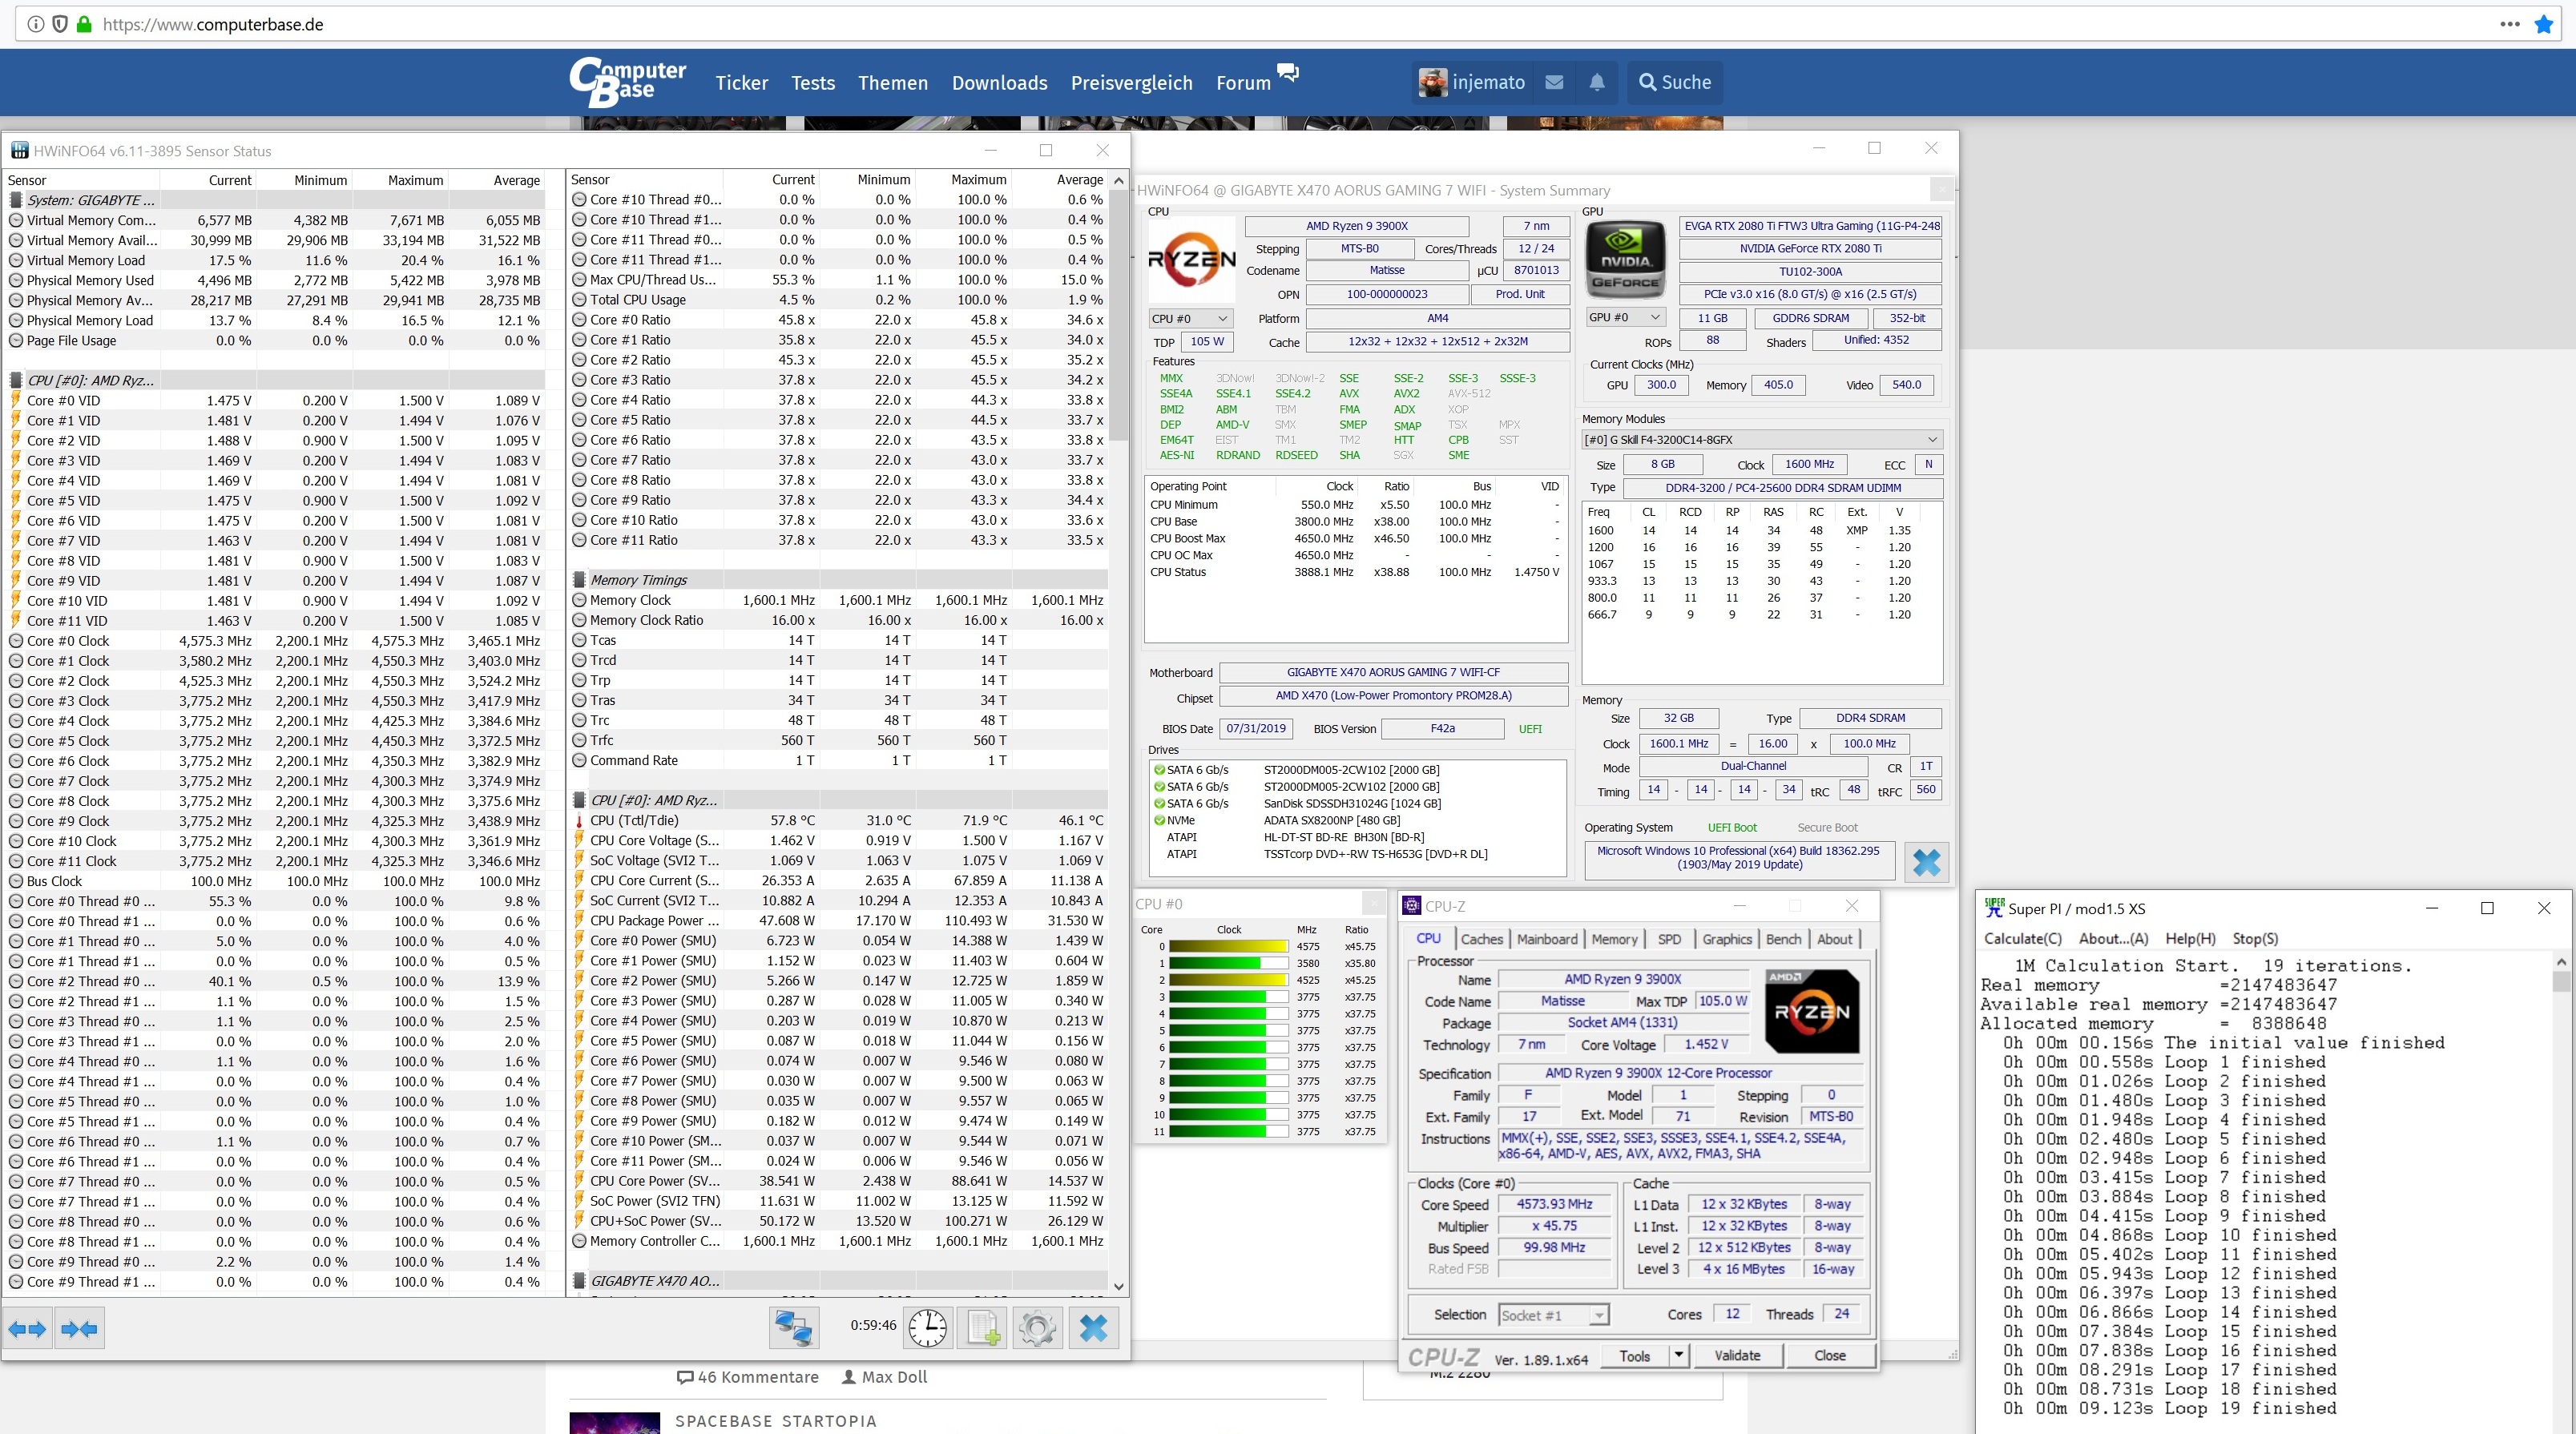Toggle the browser bookmark star
Screen dimensions: 2576x1434
coord(2544,24)
